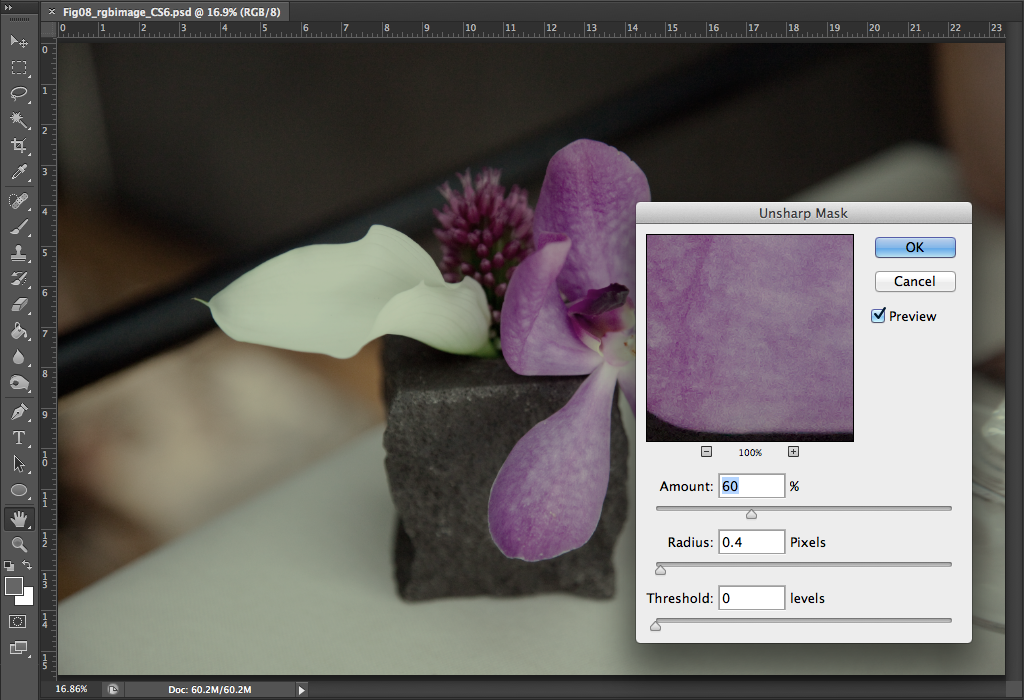Select the Move tool

[x=18, y=41]
